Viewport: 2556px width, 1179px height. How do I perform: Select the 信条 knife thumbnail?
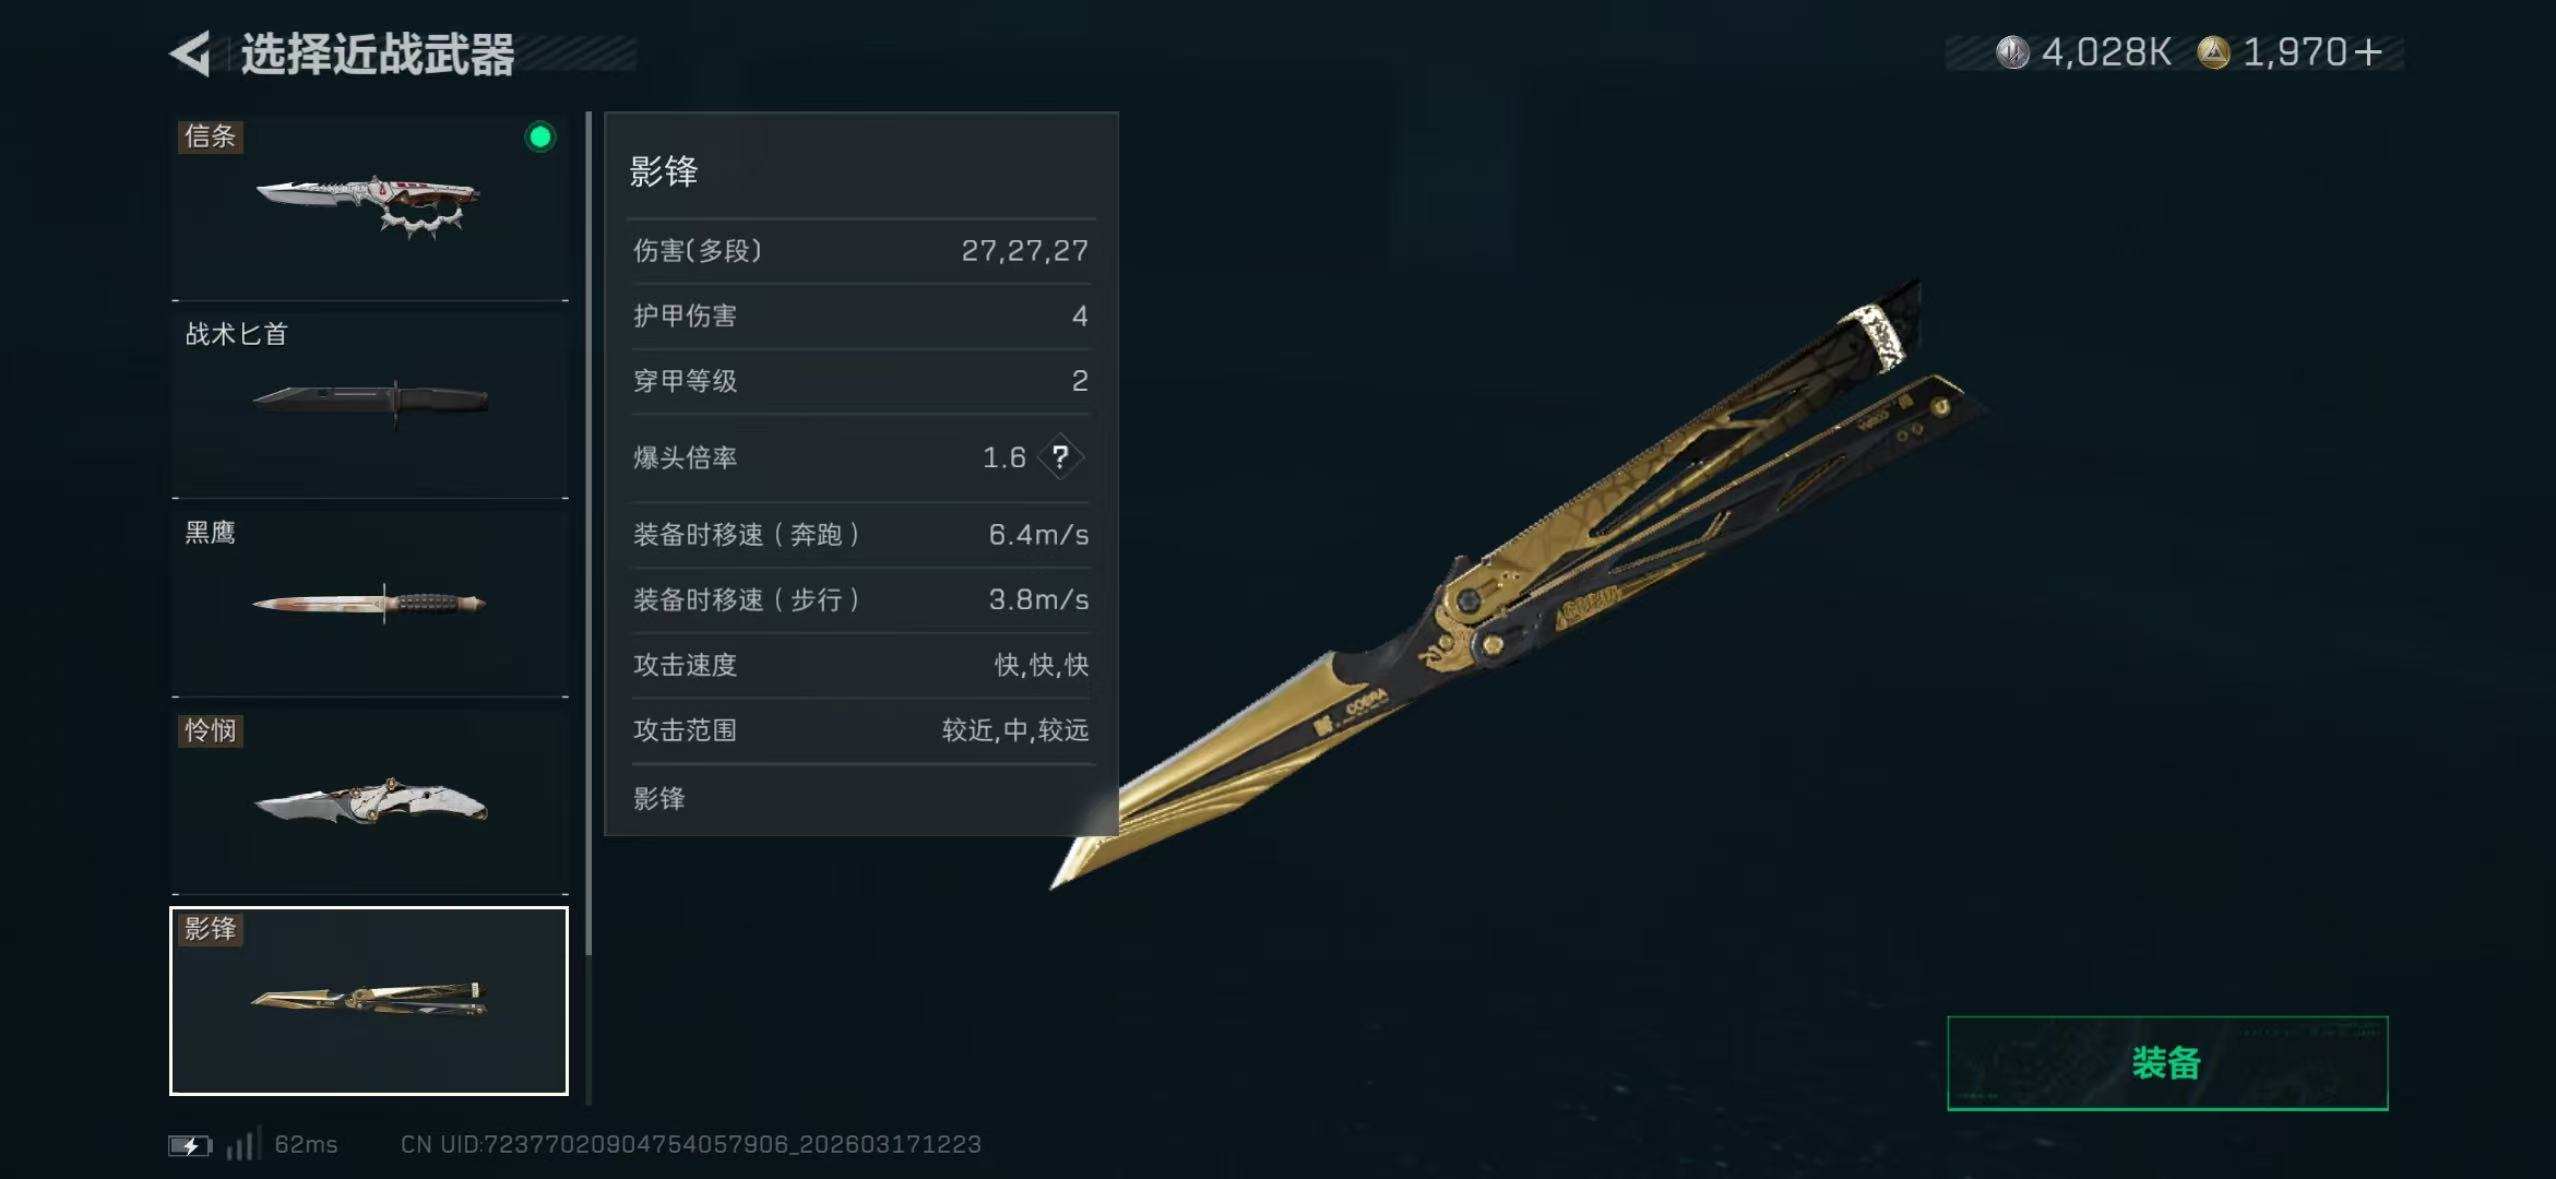pos(370,207)
